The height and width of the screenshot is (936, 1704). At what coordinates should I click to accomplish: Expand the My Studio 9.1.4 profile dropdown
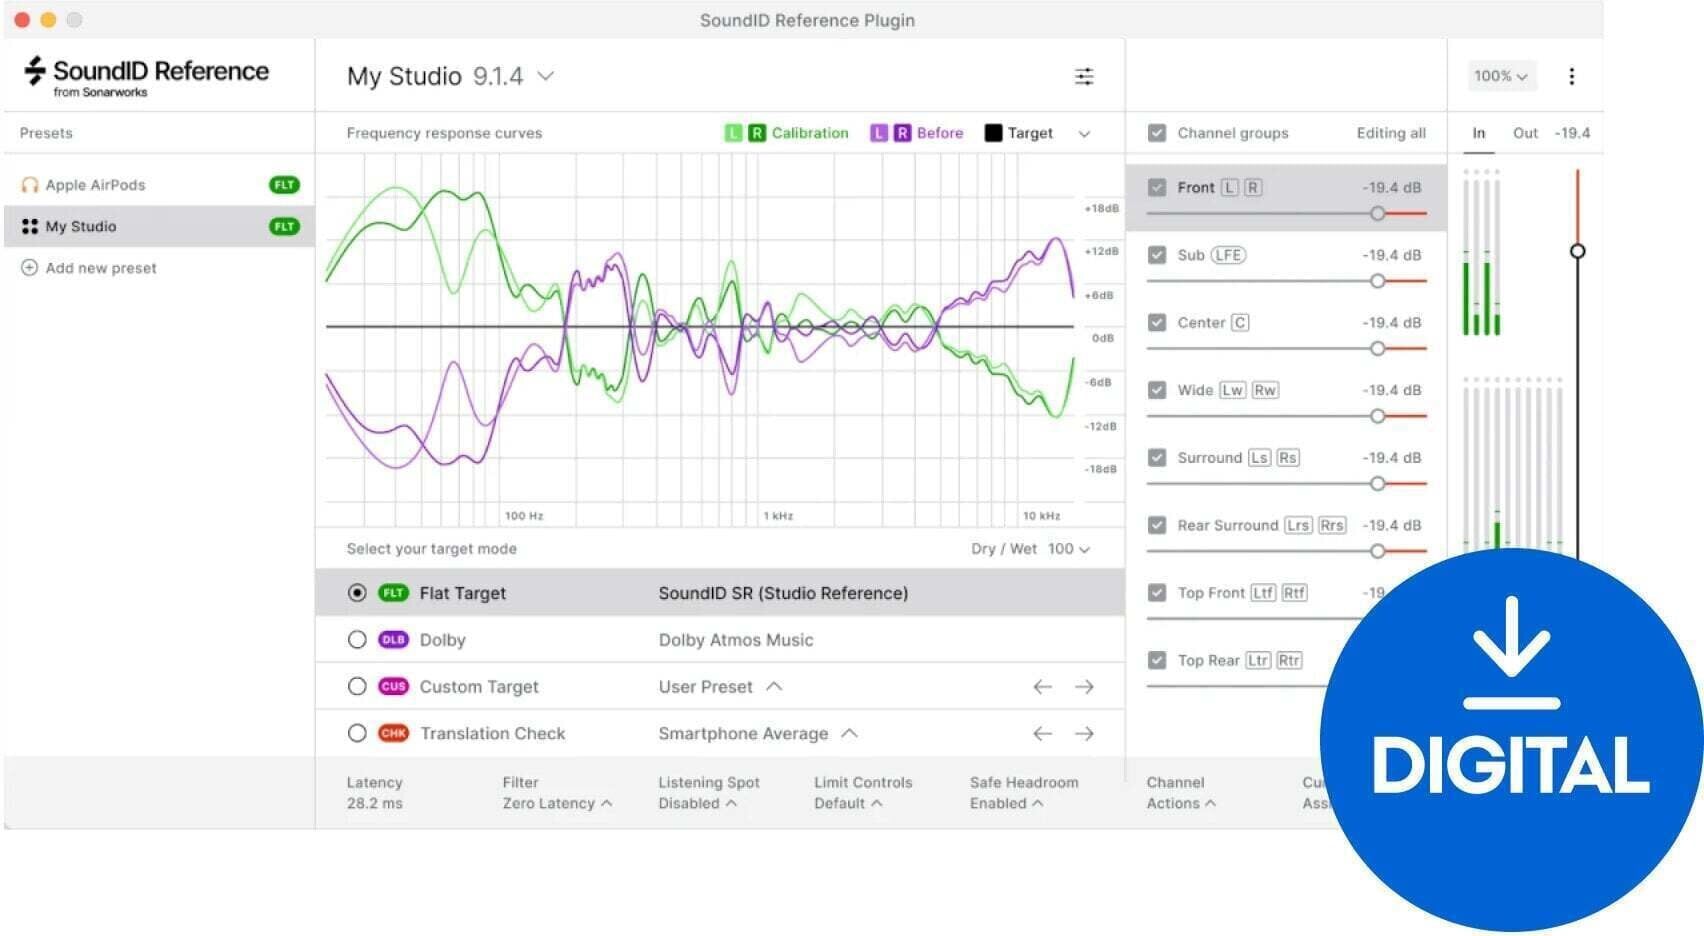pos(546,76)
